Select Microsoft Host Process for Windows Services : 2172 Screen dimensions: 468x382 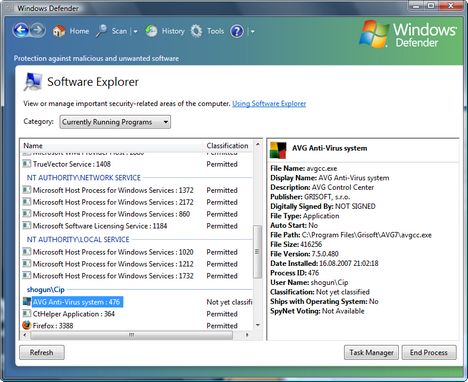pos(137,202)
